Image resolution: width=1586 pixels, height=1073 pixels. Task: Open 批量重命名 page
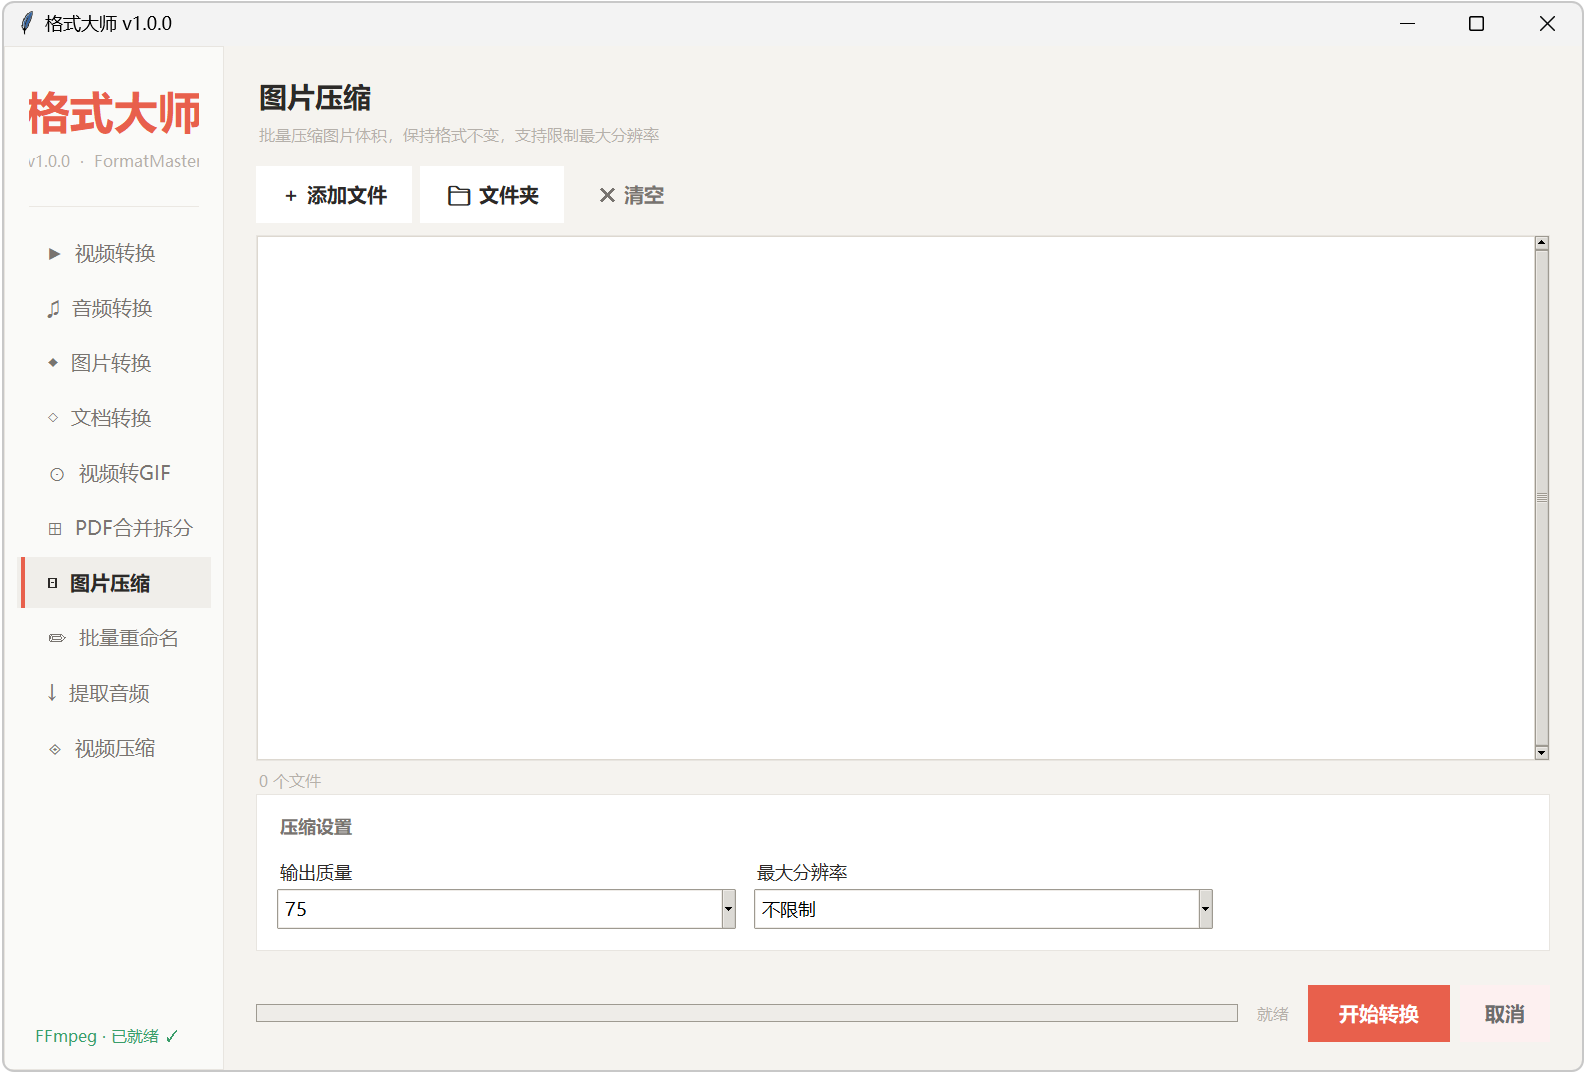pyautogui.click(x=116, y=638)
